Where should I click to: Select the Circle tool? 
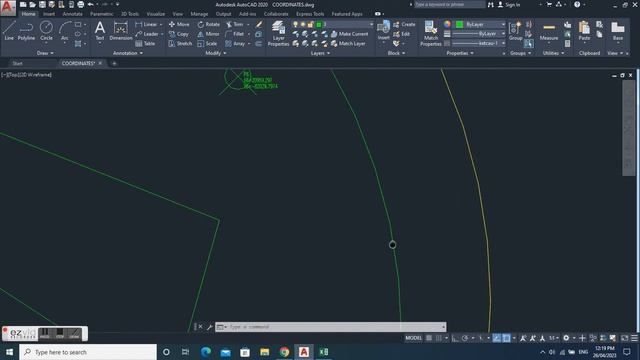[x=46, y=31]
